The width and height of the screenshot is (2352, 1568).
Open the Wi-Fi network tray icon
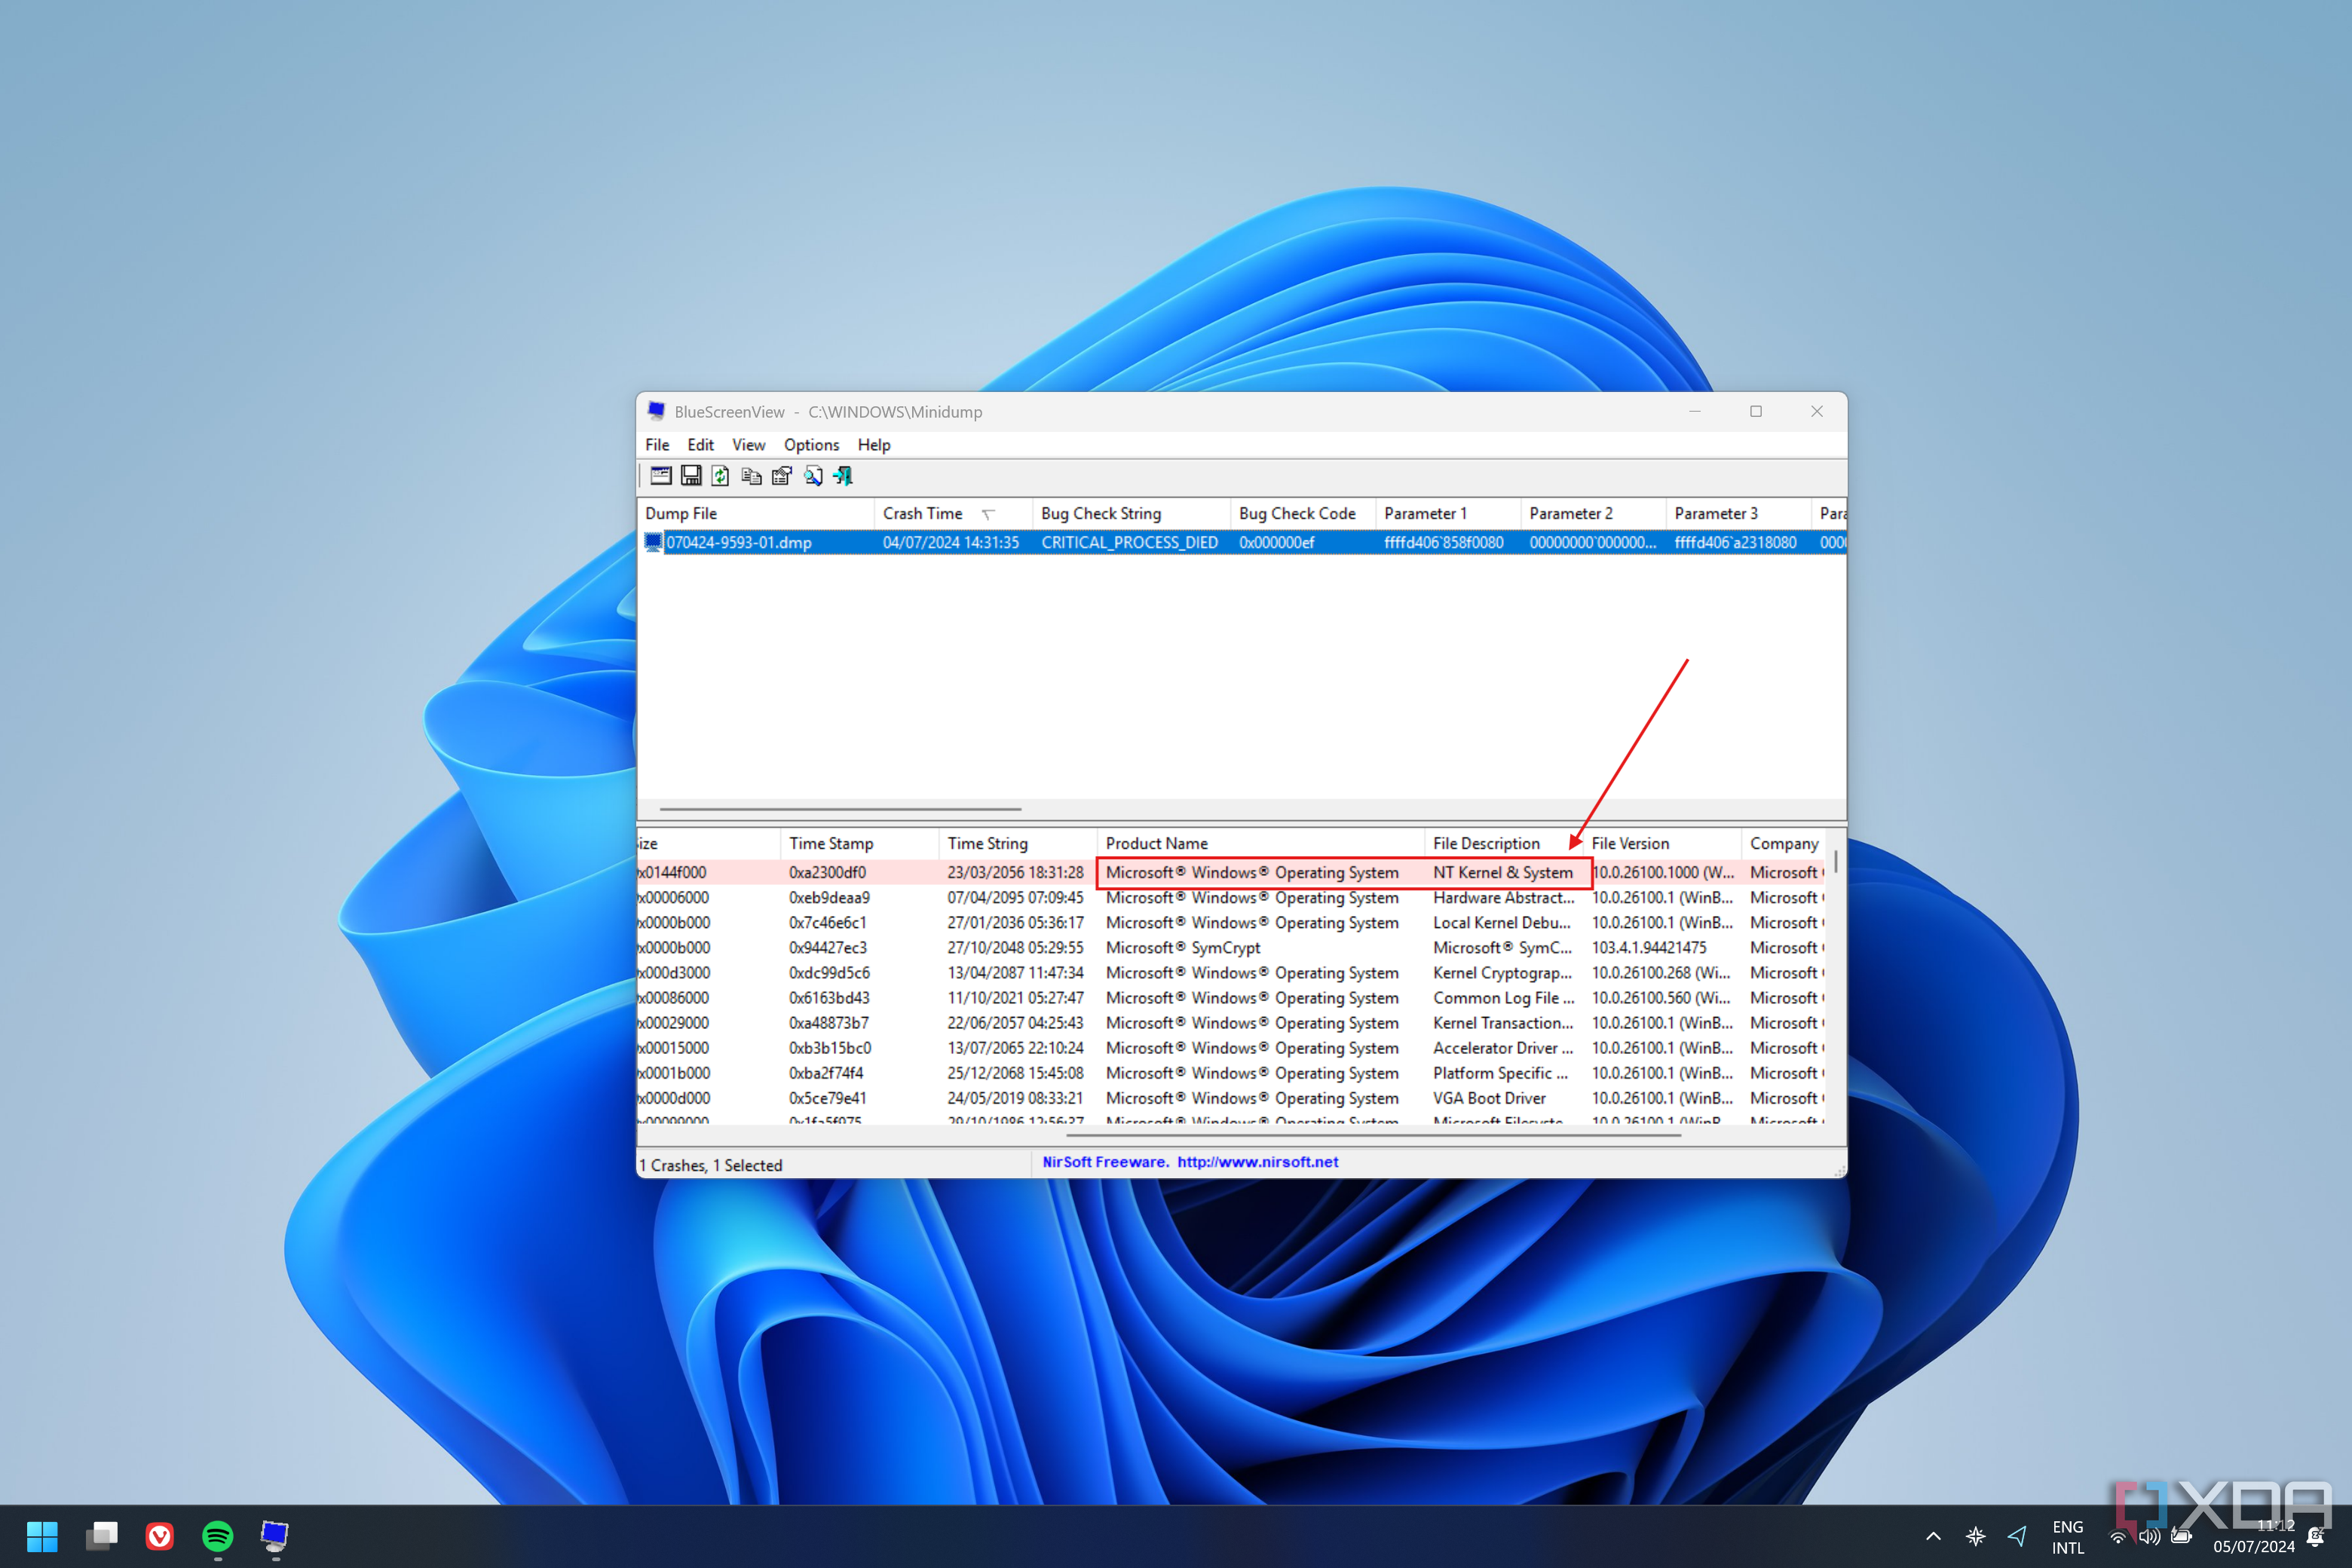(2118, 1537)
